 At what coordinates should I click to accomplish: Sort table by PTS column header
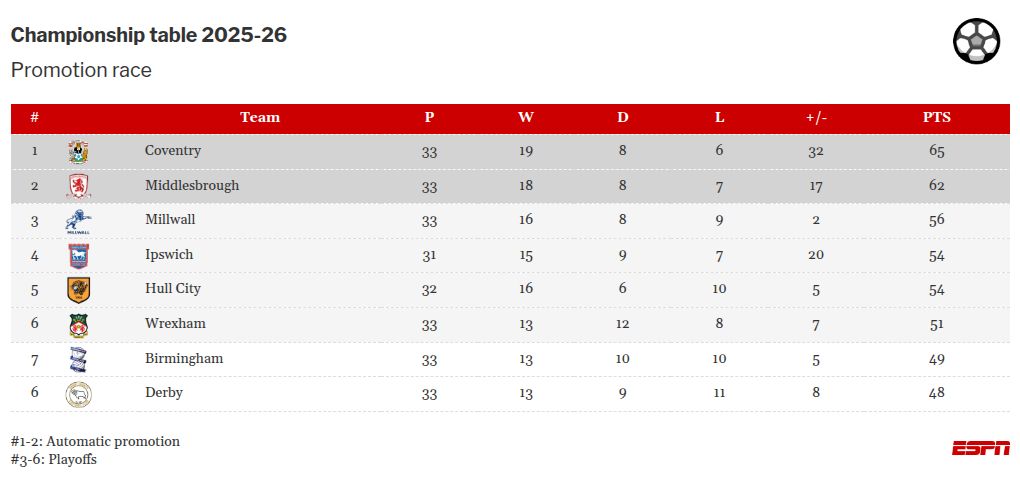(936, 117)
